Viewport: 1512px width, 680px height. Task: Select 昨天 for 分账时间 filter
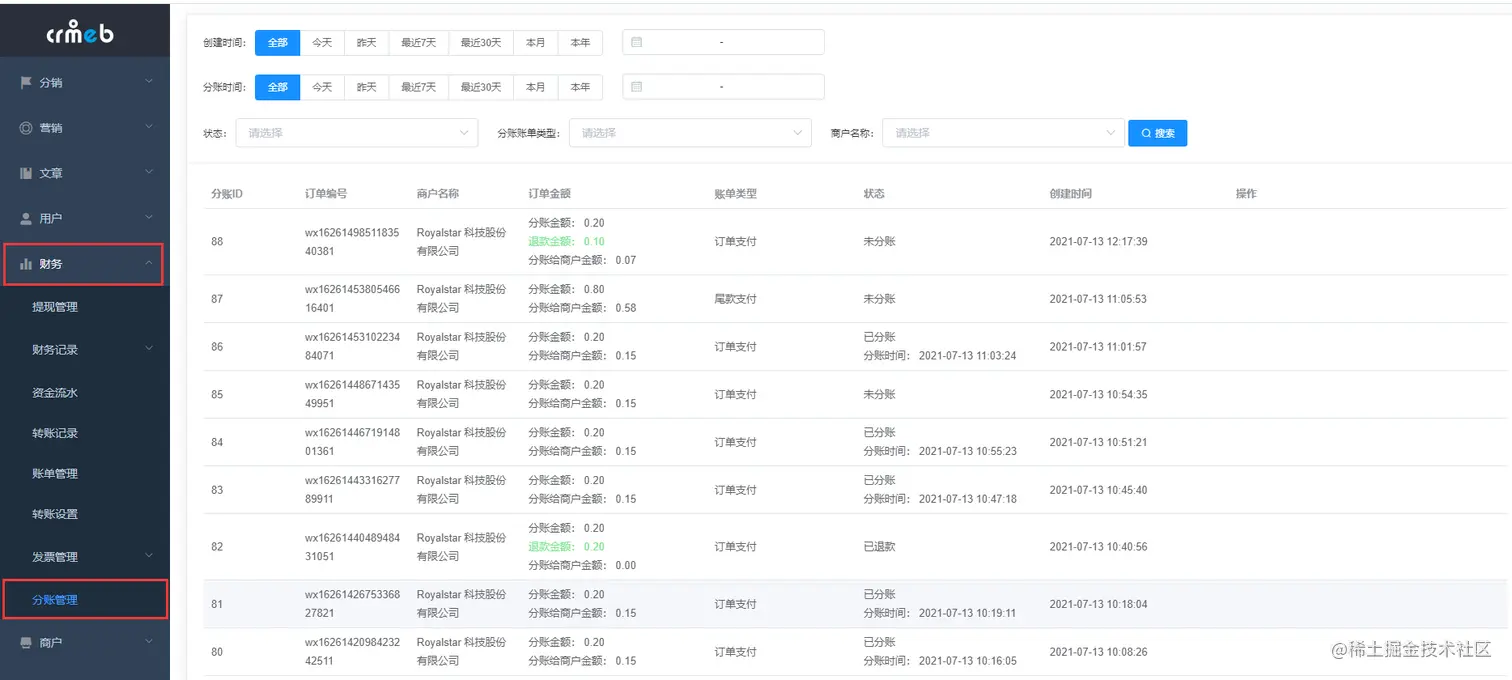pos(366,87)
